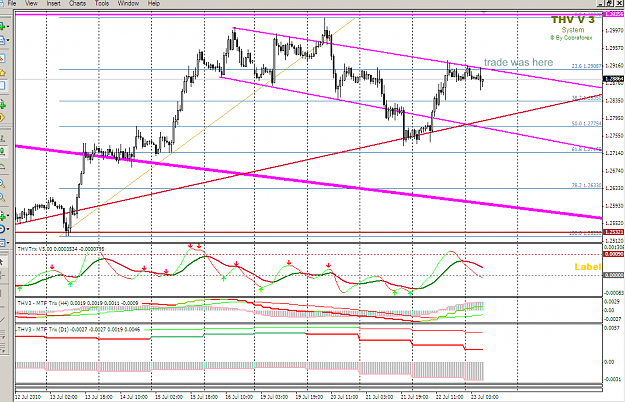This screenshot has width=625, height=402.
Task: Toggle the Navigator star icon
Action: click(2, 73)
